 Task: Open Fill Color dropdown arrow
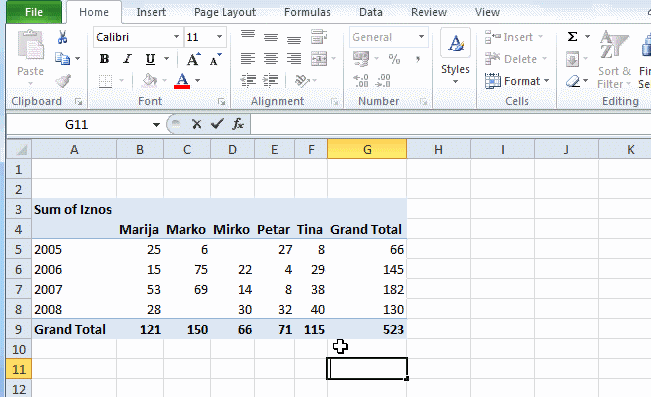tap(164, 81)
